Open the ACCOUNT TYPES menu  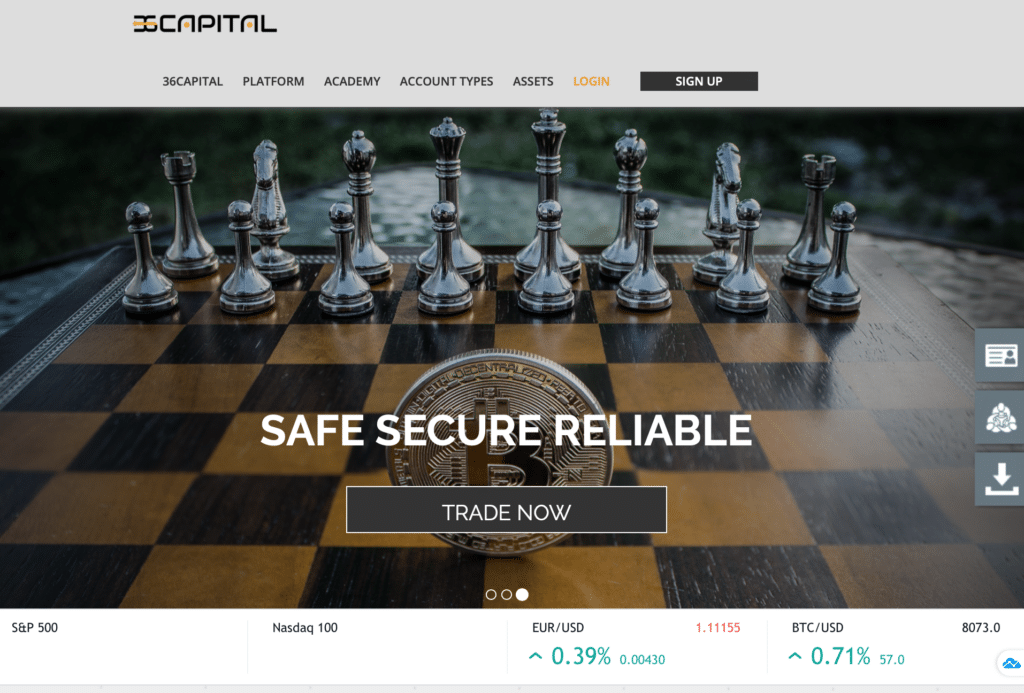(446, 82)
